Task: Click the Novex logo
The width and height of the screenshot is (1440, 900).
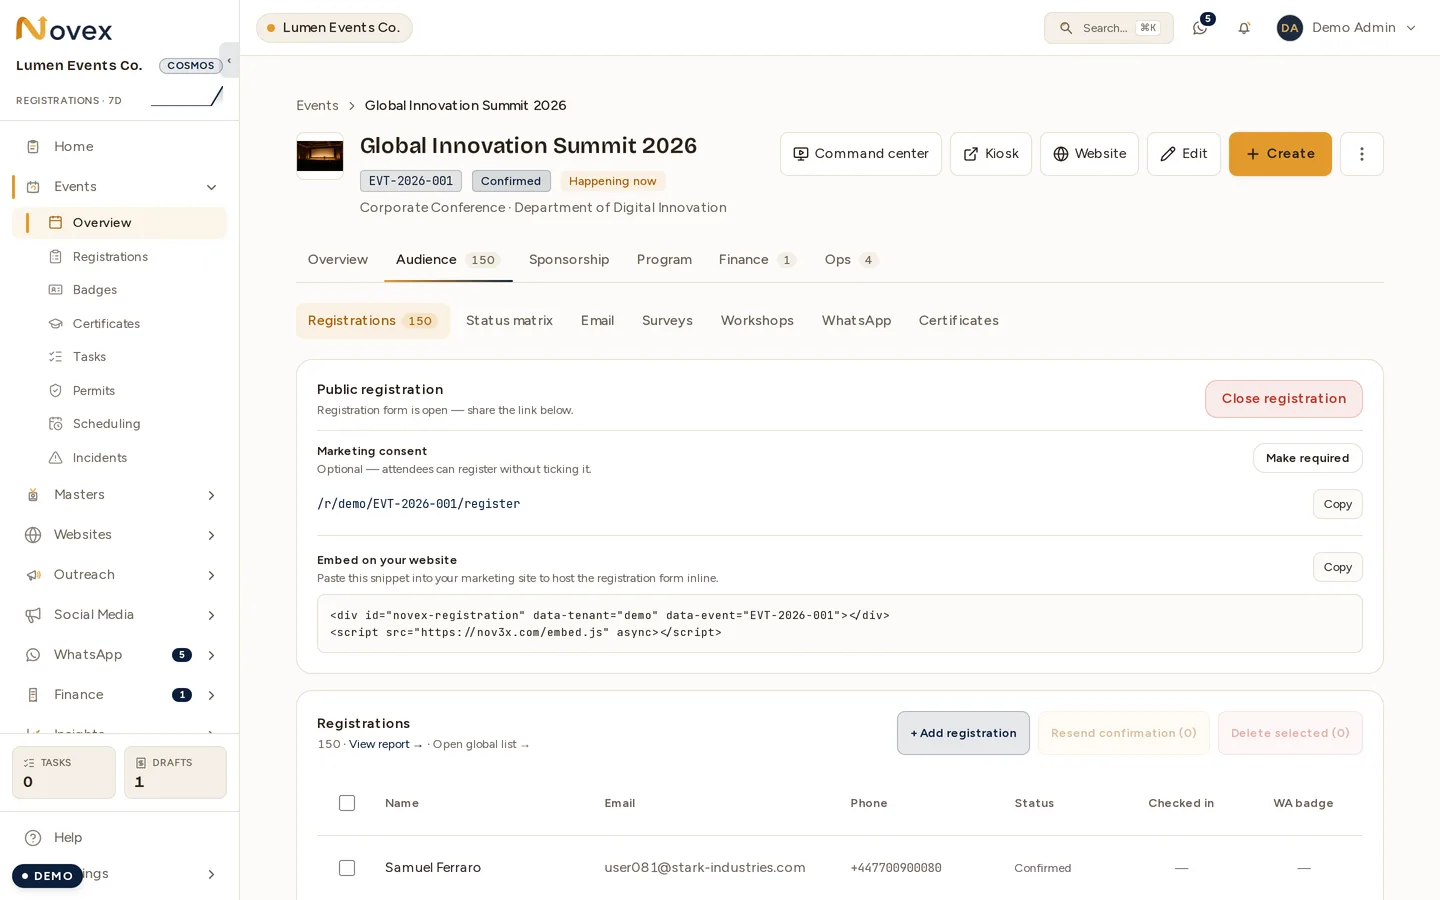Action: tap(64, 29)
